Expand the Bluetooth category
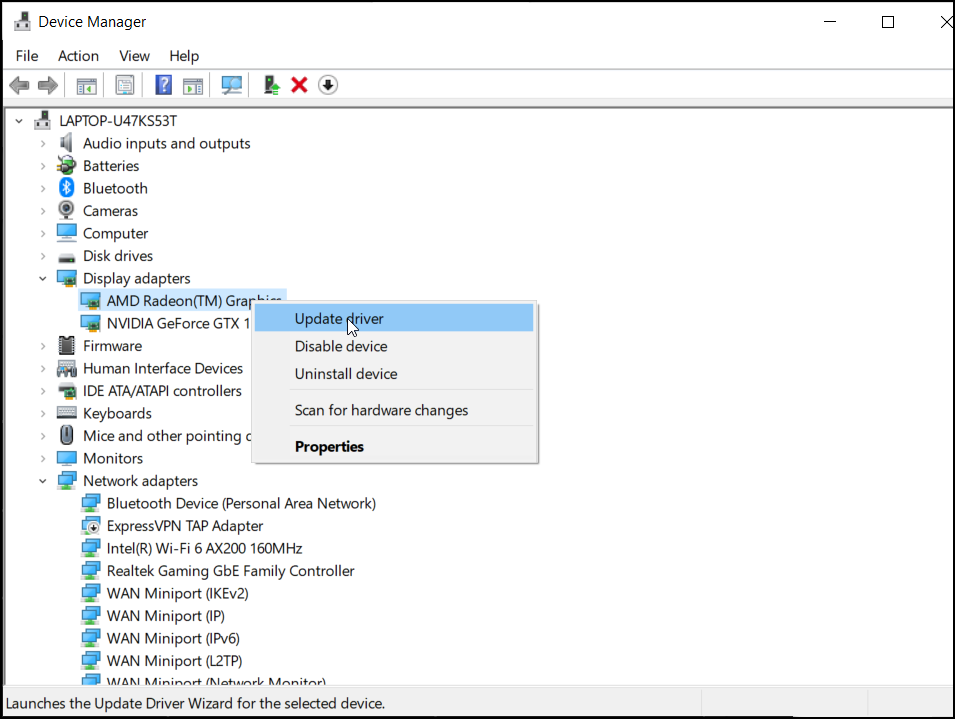The height and width of the screenshot is (719, 955). coord(43,189)
